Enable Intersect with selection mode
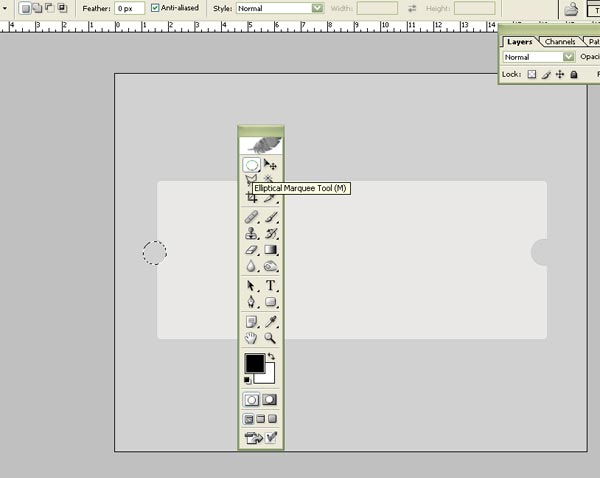The image size is (600, 478). click(62, 8)
